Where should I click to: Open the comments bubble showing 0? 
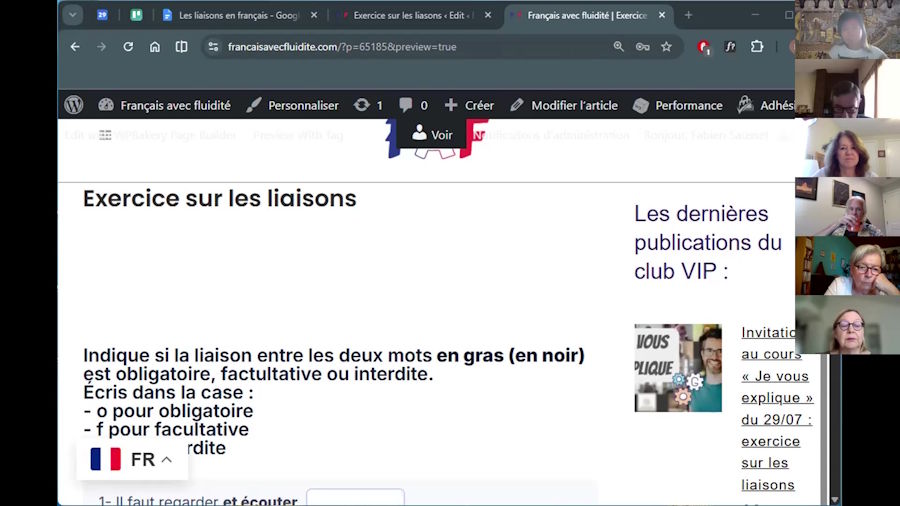click(413, 105)
